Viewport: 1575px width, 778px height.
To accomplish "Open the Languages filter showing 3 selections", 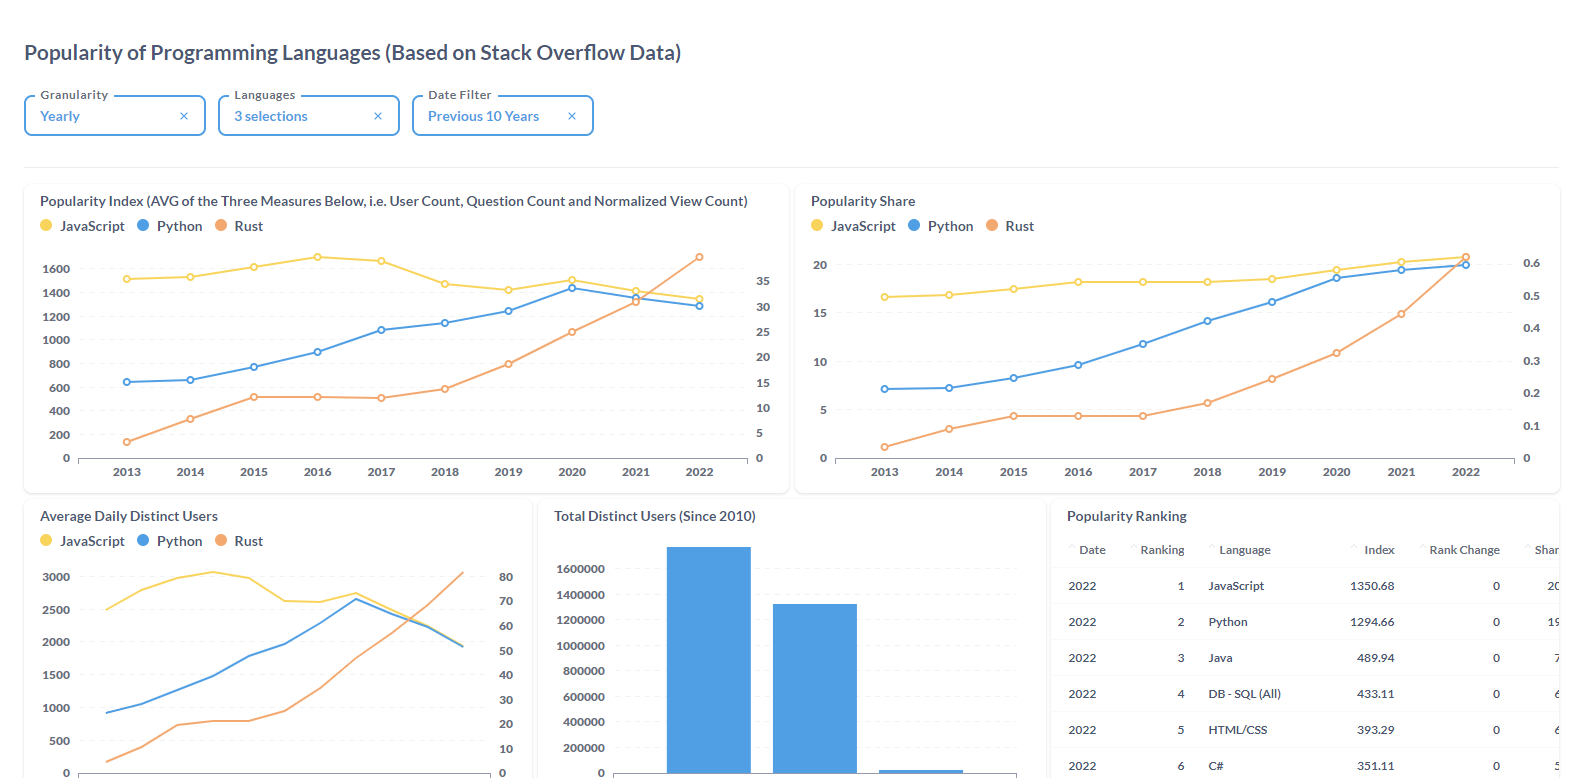I will 309,116.
